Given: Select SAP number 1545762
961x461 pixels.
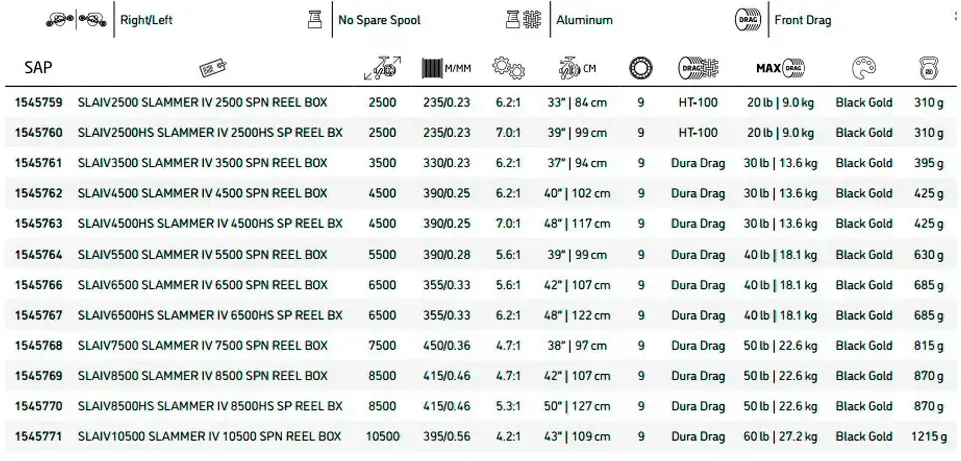Looking at the screenshot, I should point(39,193).
